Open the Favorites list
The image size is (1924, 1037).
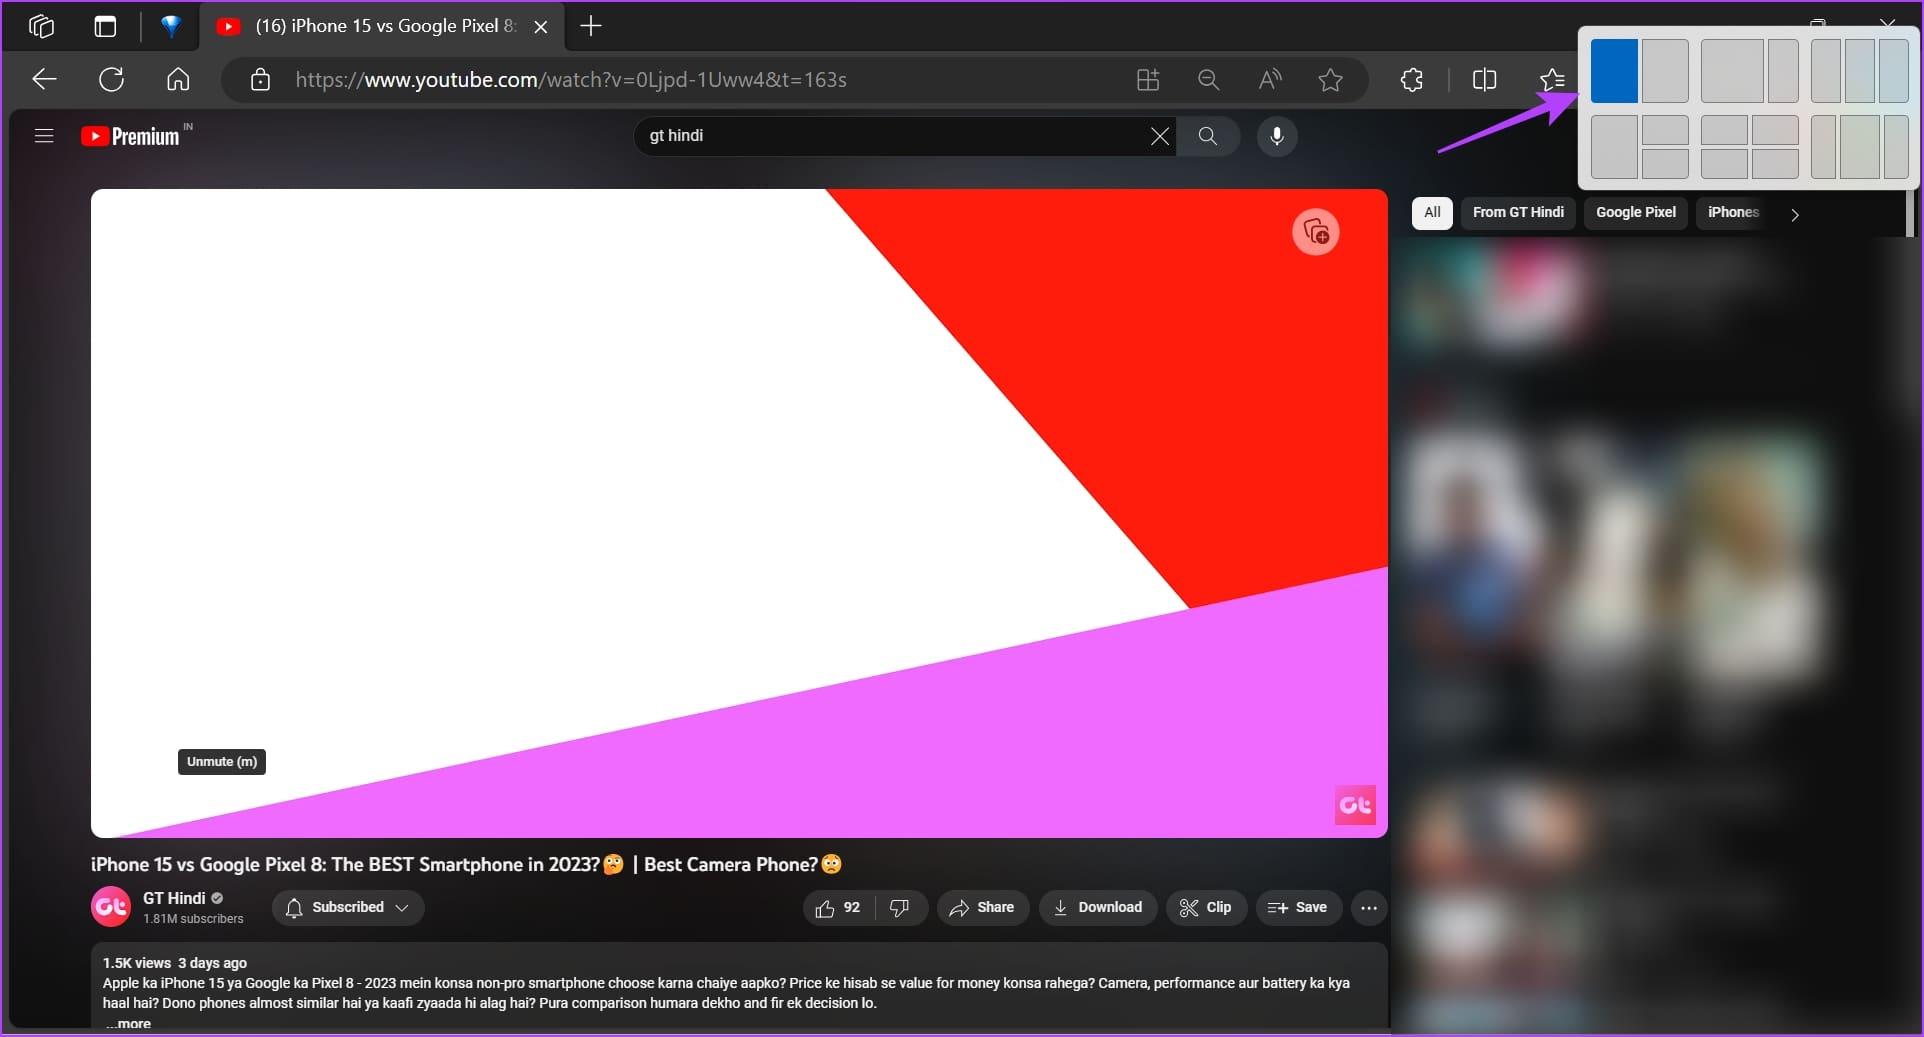[1552, 80]
